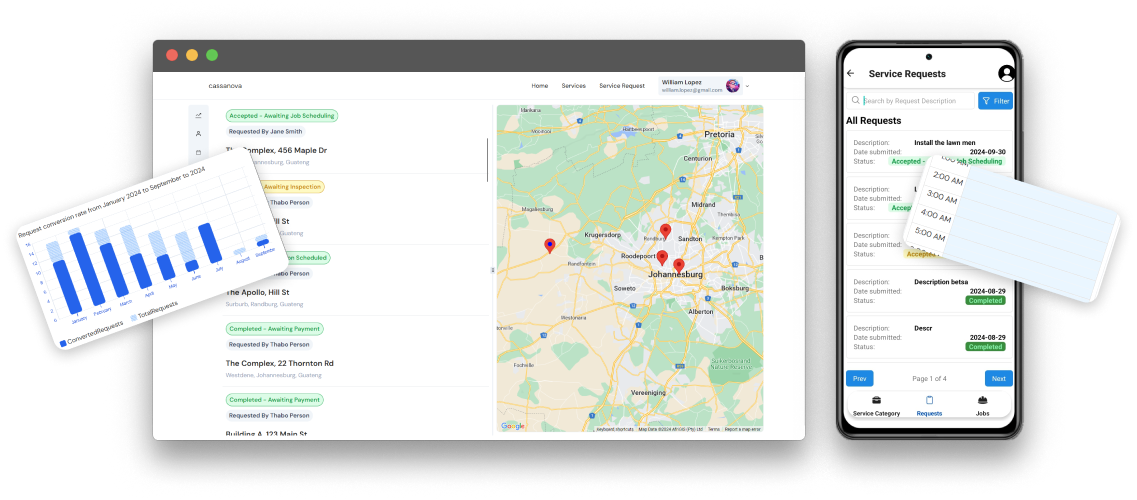Viewport: 1137px width, 500px height.
Task: Select 2:00 AM in the time card
Action: click(x=947, y=178)
